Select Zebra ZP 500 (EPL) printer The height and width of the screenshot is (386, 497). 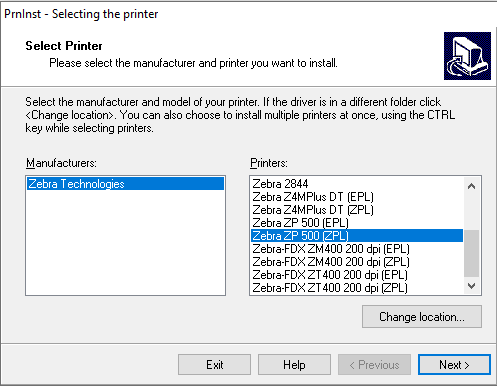click(357, 223)
